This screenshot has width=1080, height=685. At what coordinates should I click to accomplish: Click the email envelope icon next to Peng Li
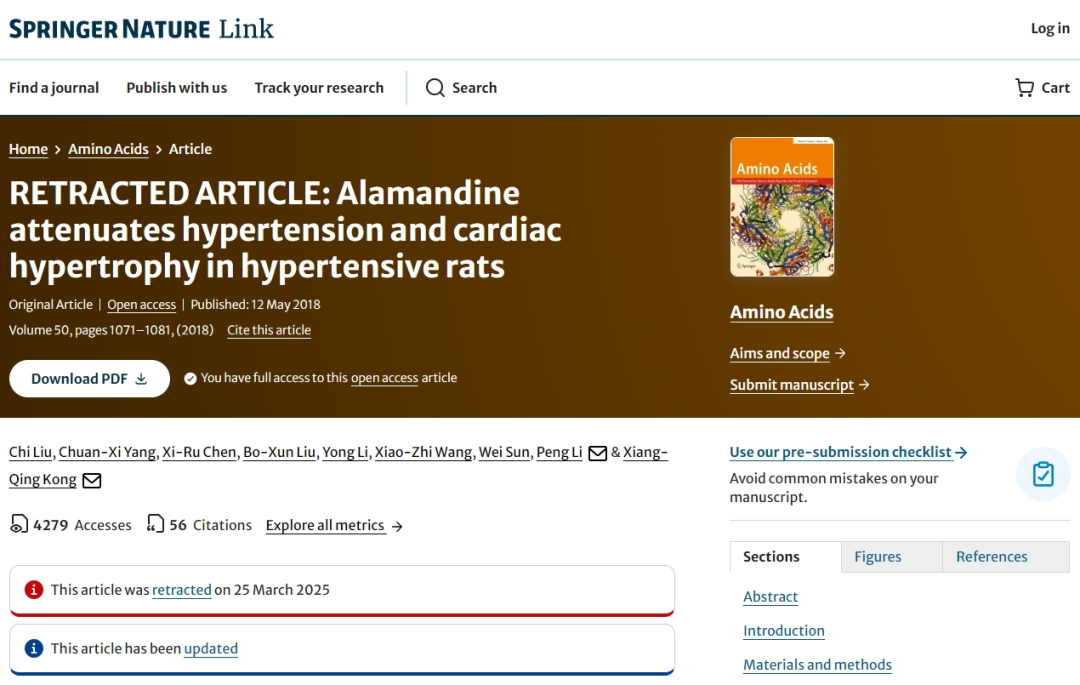(x=597, y=453)
